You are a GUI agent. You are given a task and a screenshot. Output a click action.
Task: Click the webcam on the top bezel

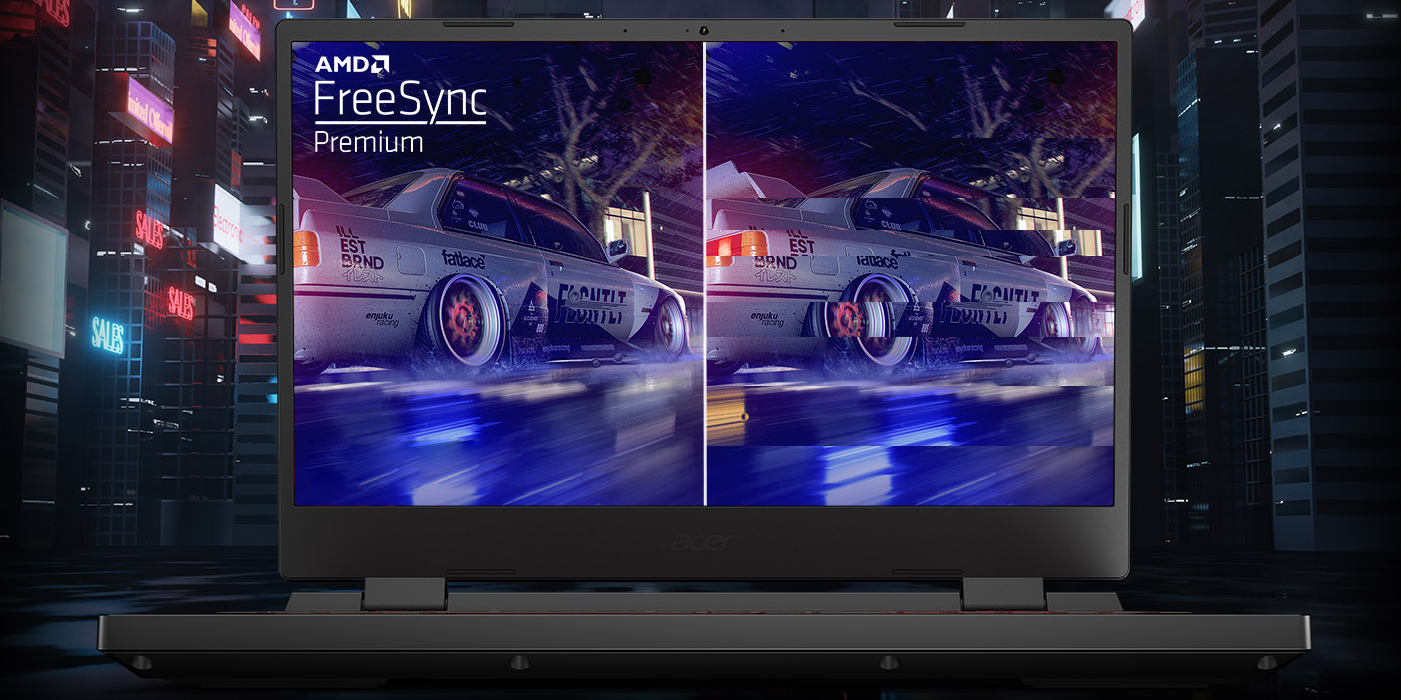point(704,30)
